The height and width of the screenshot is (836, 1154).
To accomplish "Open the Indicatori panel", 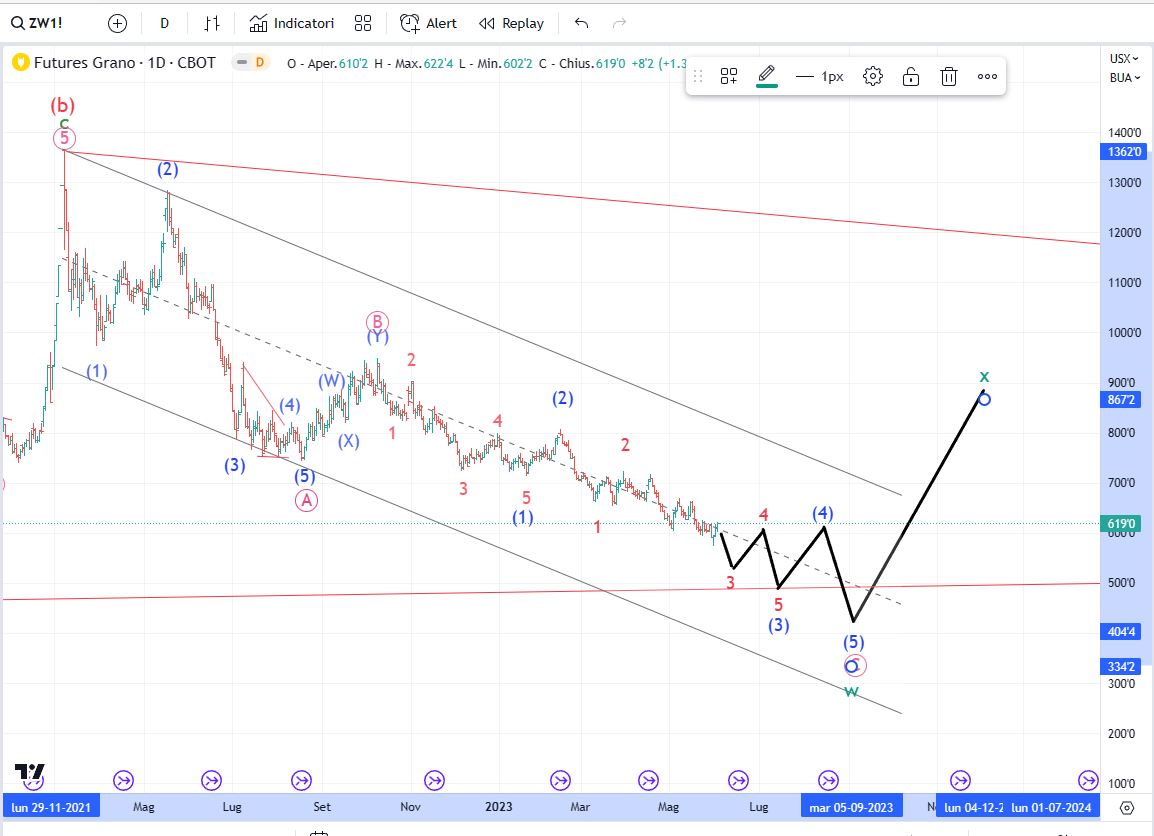I will (291, 24).
